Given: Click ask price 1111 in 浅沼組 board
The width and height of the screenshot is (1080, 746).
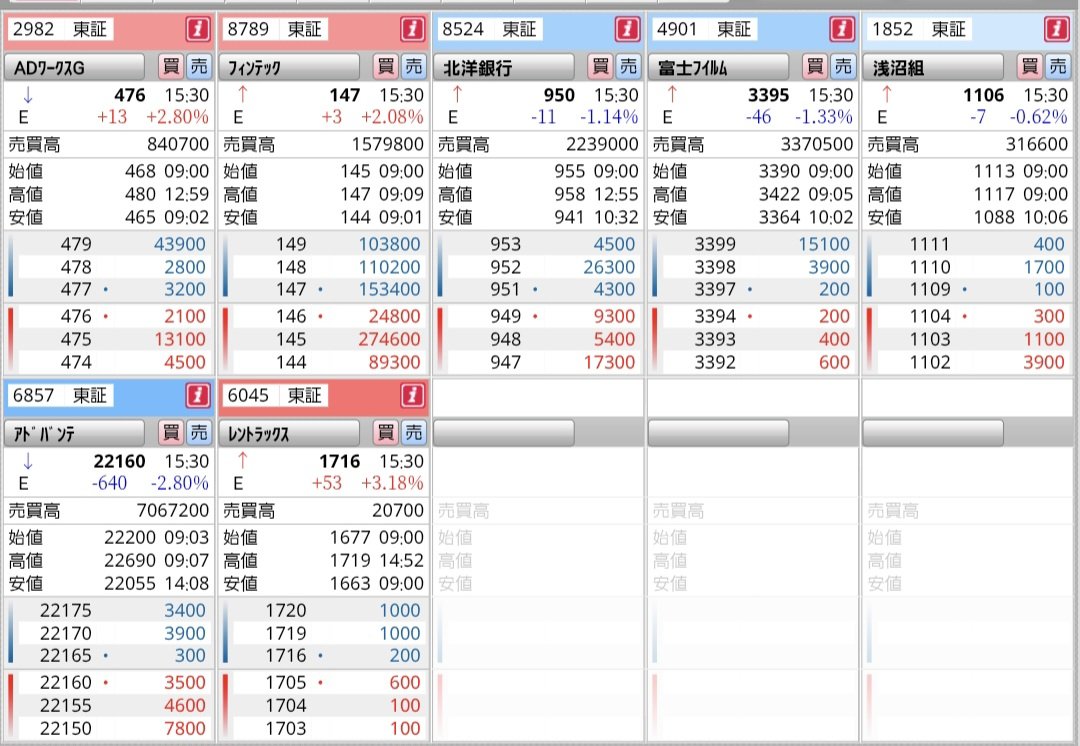Looking at the screenshot, I should click(930, 244).
